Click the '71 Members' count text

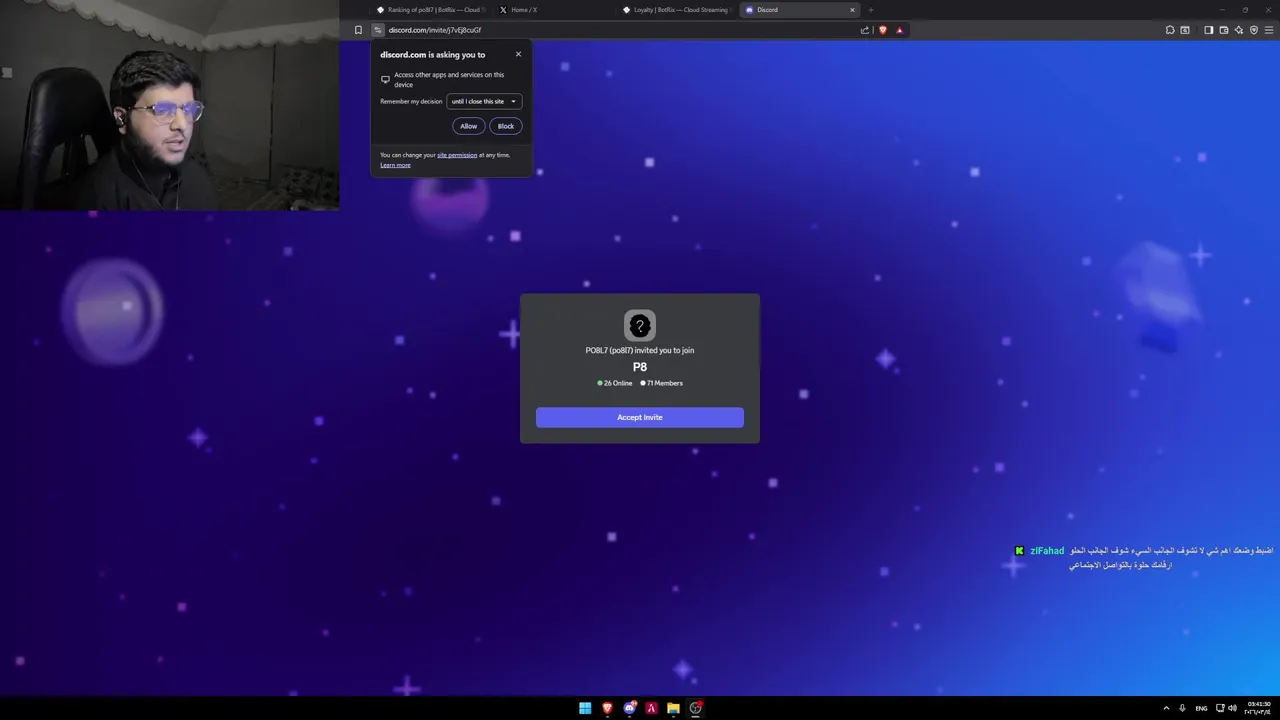(665, 383)
